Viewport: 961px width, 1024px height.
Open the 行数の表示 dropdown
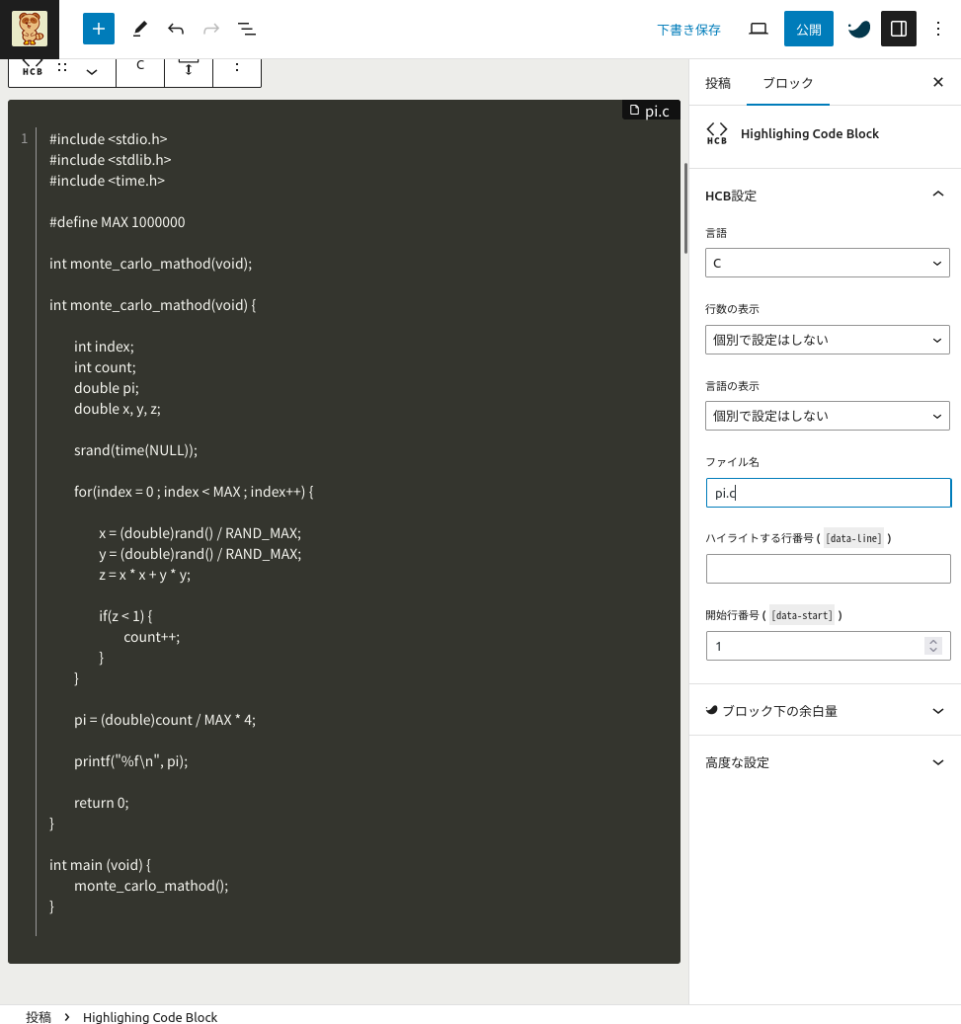point(827,340)
